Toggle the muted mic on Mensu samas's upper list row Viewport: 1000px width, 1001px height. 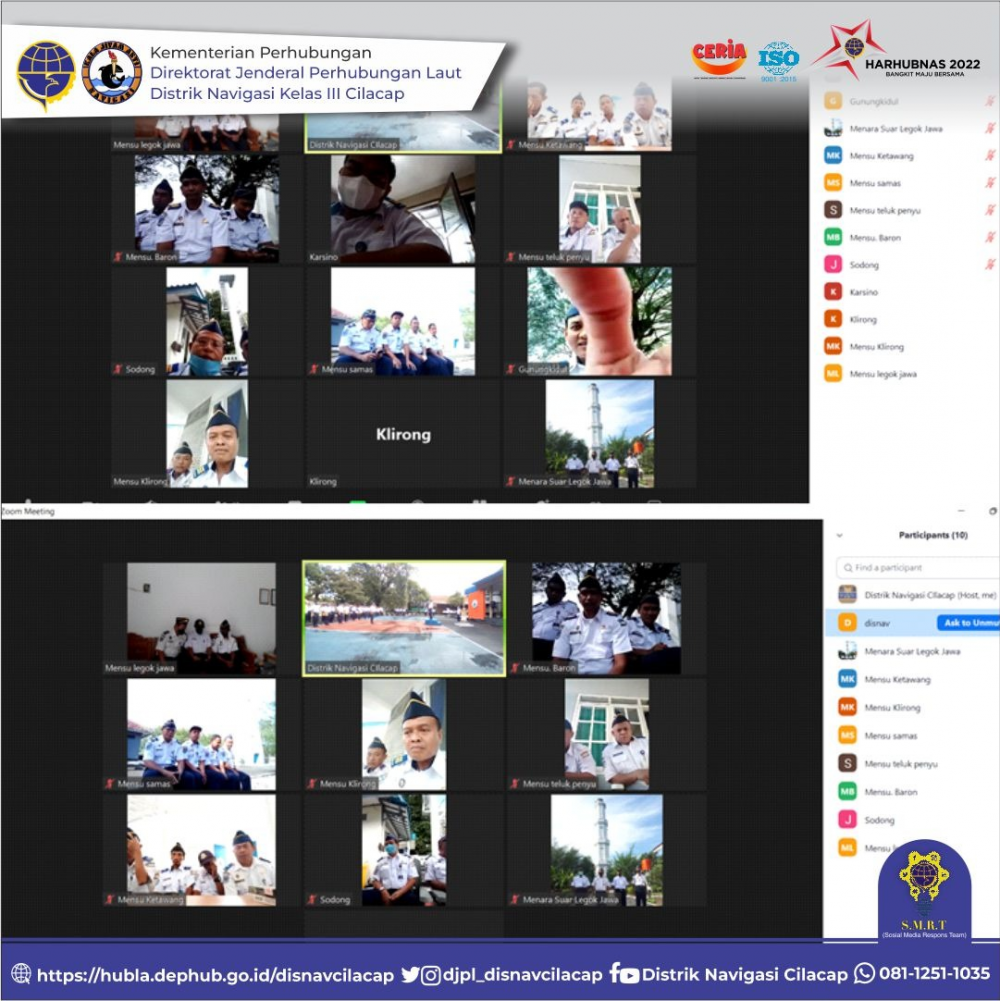990,183
